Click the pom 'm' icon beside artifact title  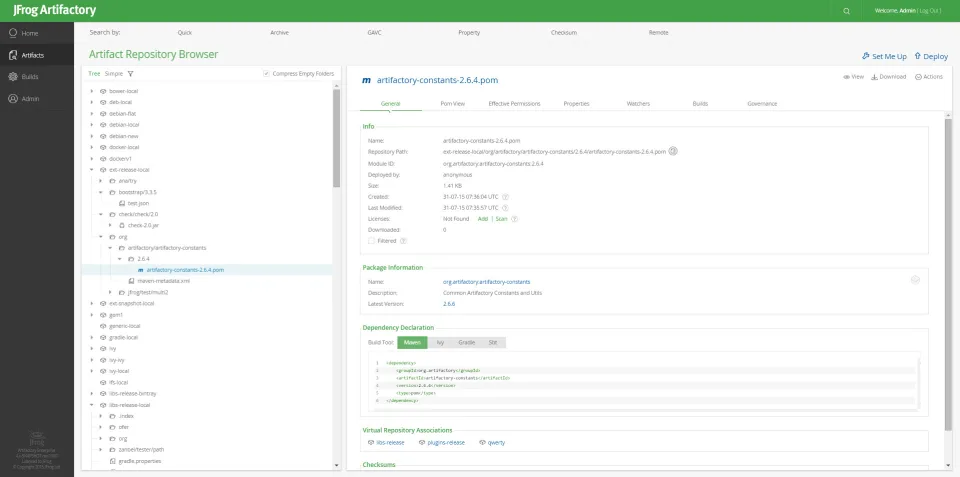coord(366,80)
